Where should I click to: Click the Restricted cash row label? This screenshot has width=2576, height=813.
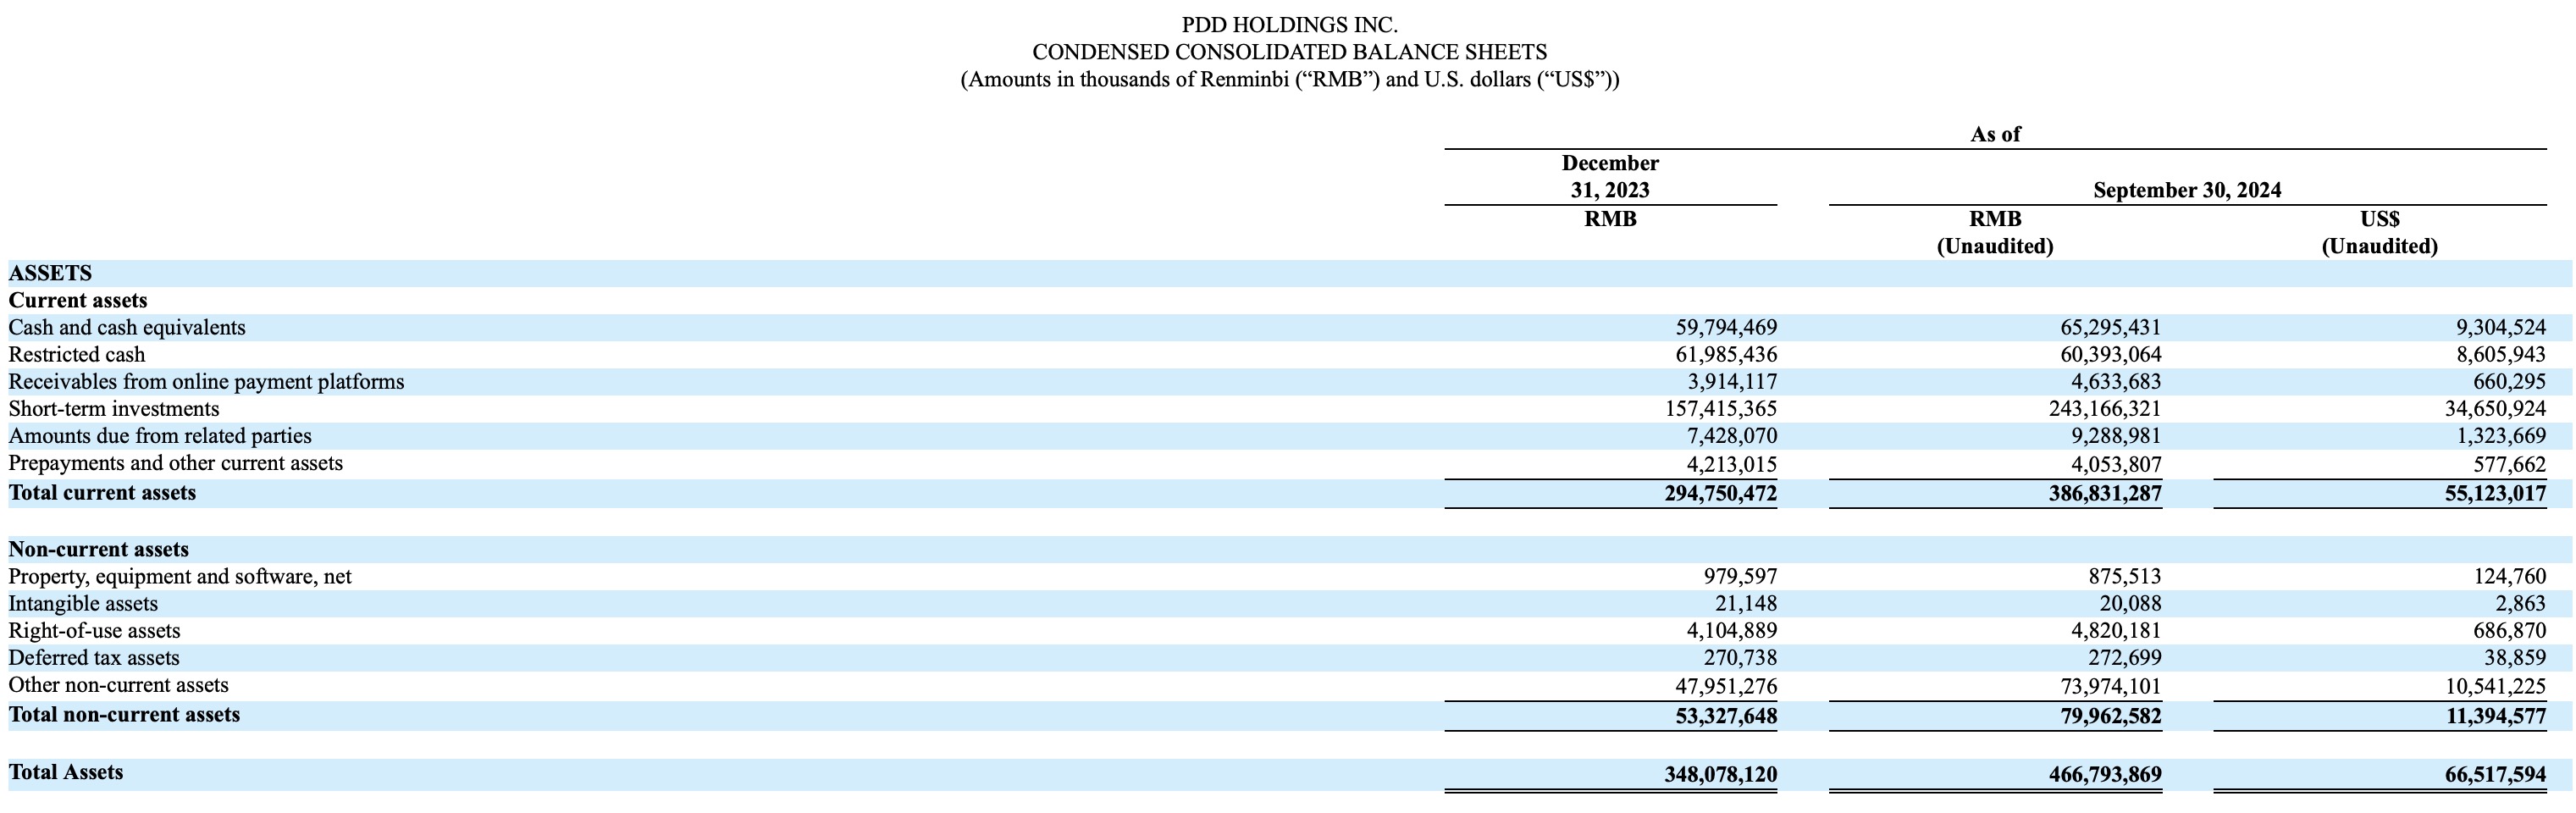click(x=77, y=354)
